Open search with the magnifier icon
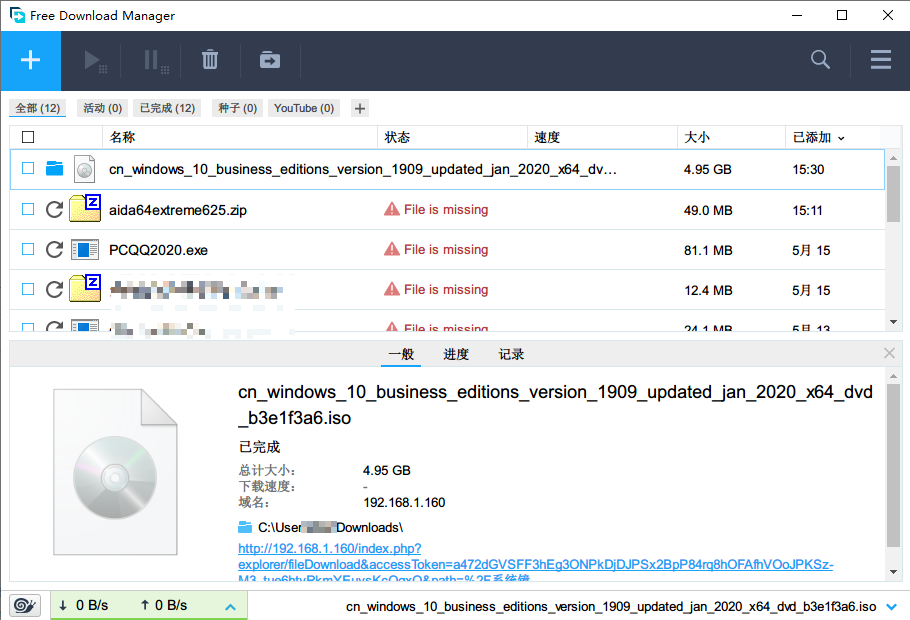This screenshot has height=620, width=910. coord(820,59)
